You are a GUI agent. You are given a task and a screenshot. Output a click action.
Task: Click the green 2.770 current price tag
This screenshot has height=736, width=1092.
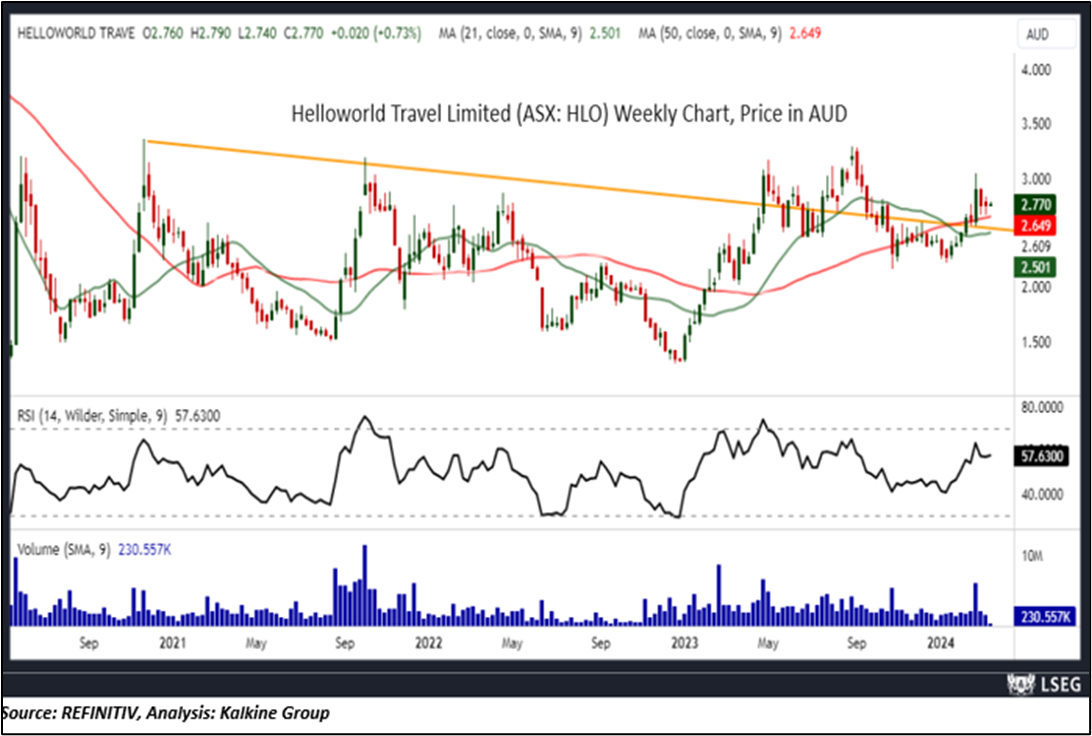[1036, 204]
